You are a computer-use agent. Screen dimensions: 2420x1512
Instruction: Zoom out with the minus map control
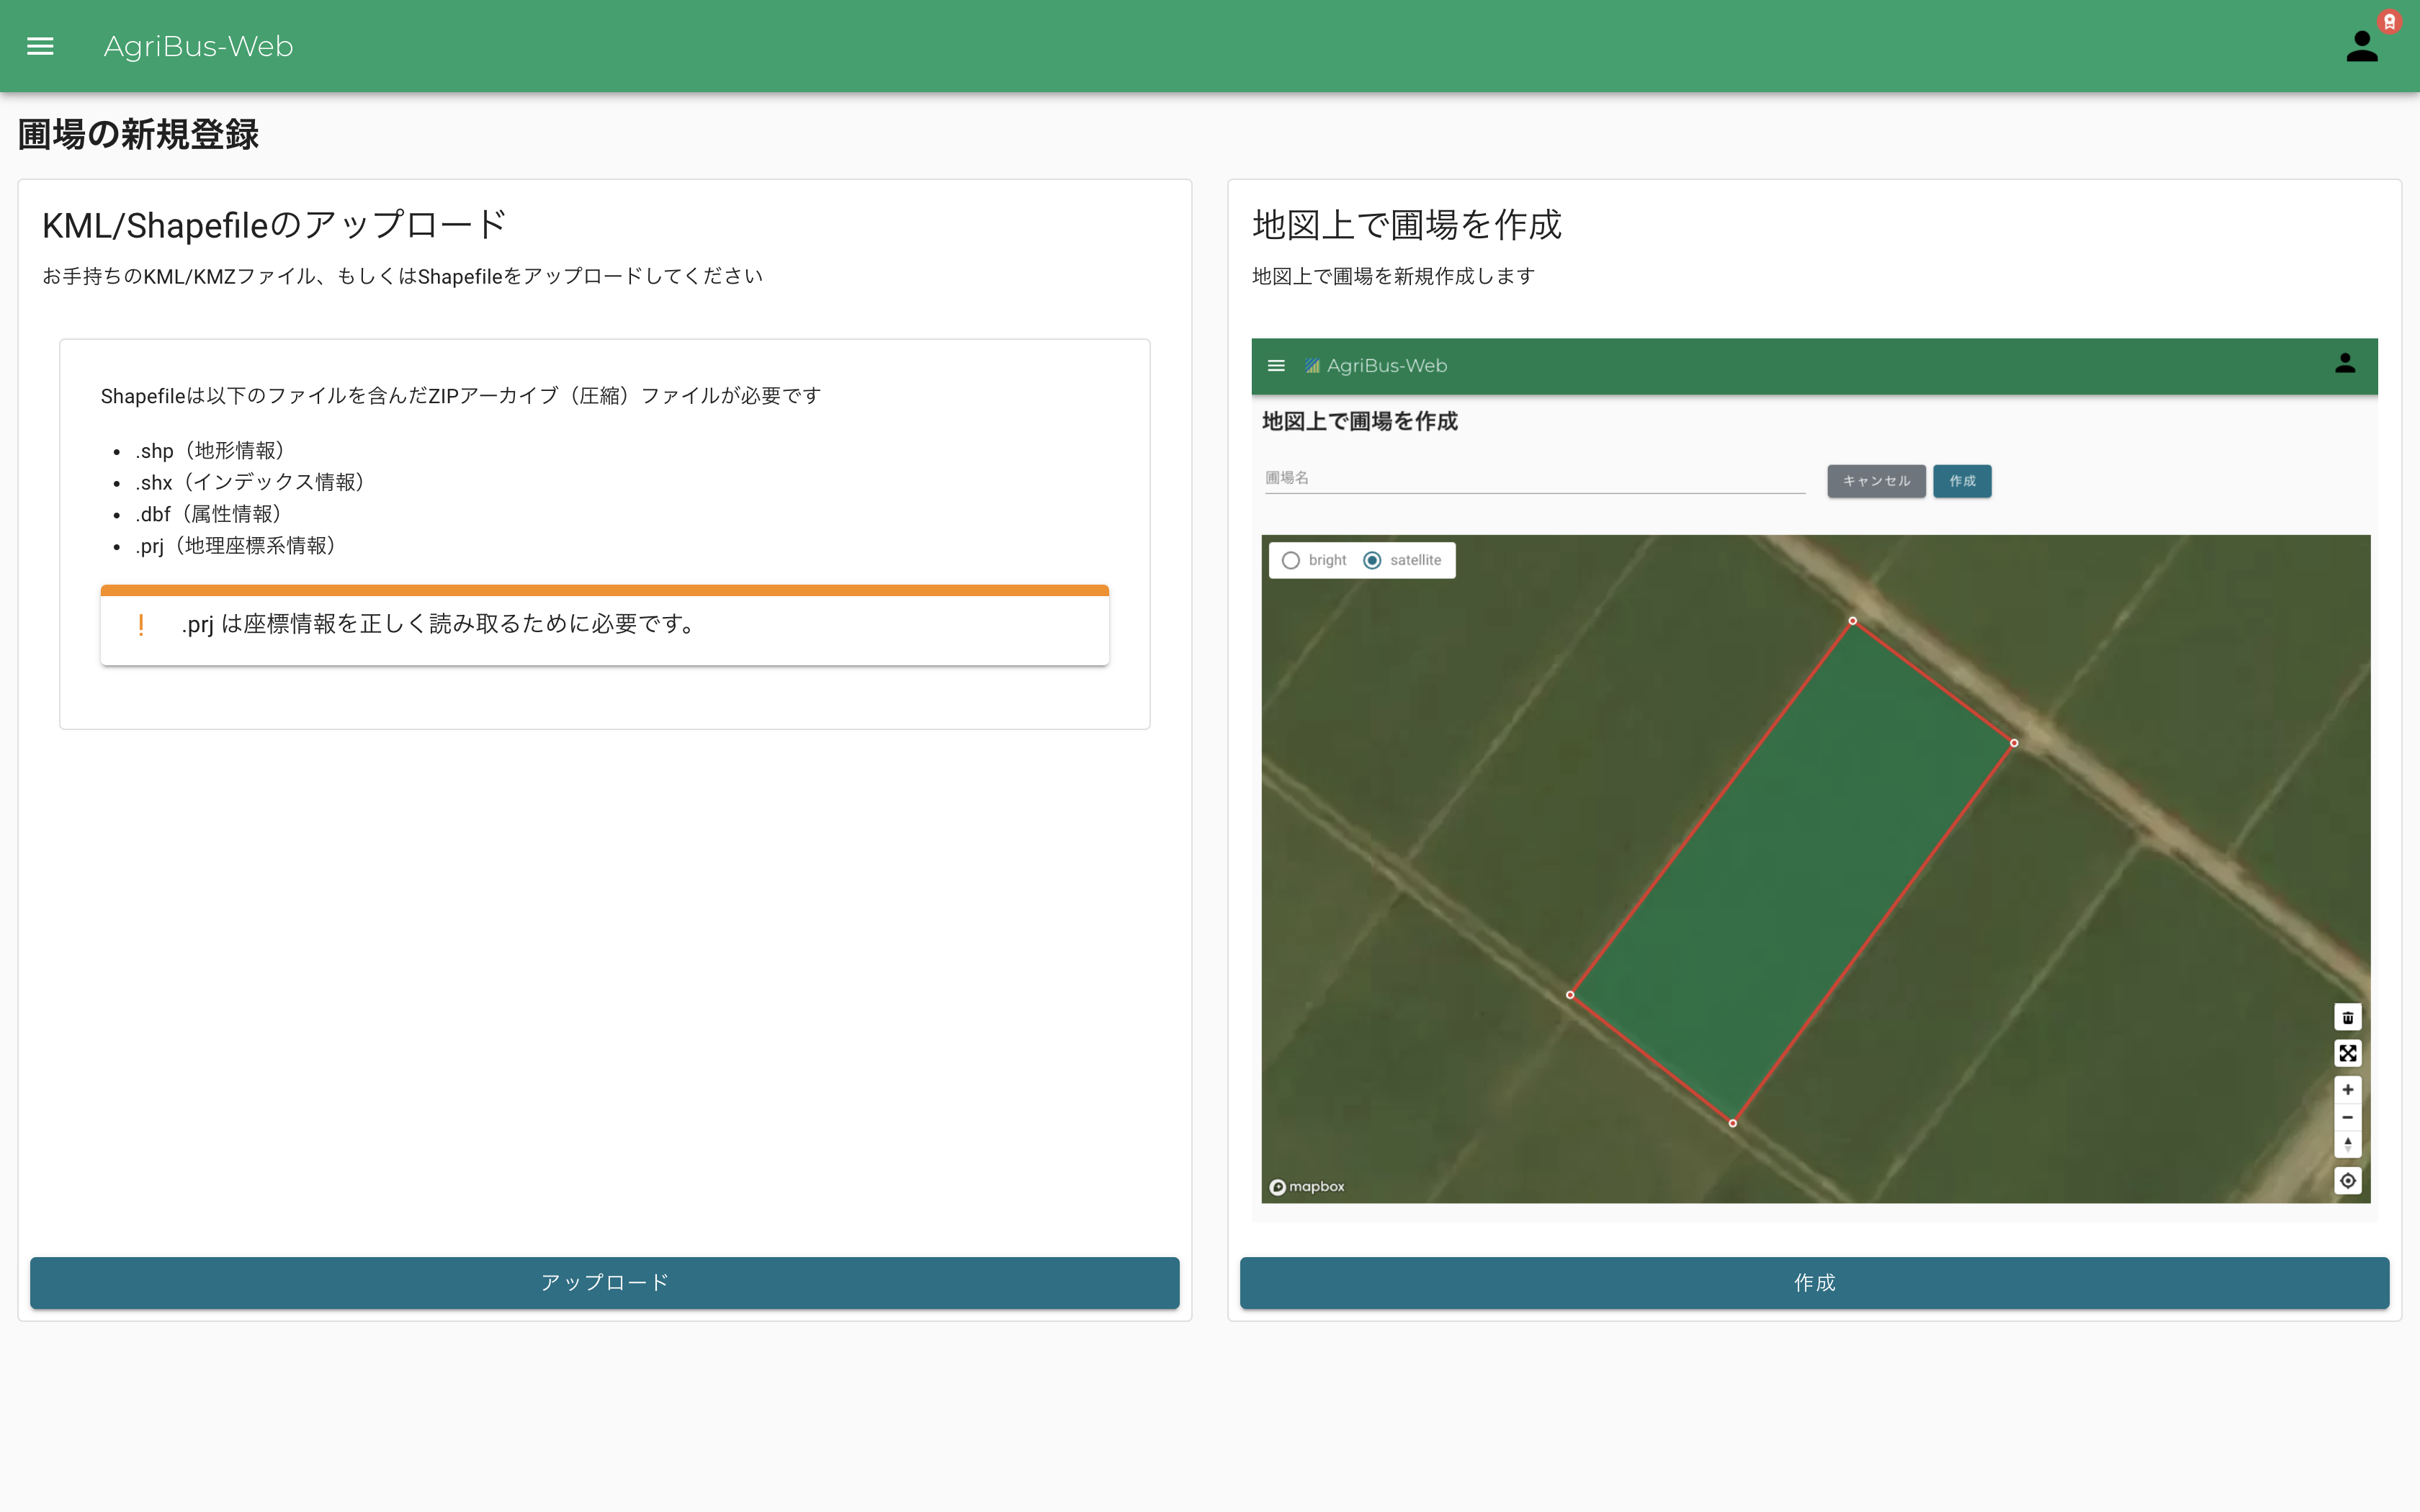pyautogui.click(x=2347, y=1117)
